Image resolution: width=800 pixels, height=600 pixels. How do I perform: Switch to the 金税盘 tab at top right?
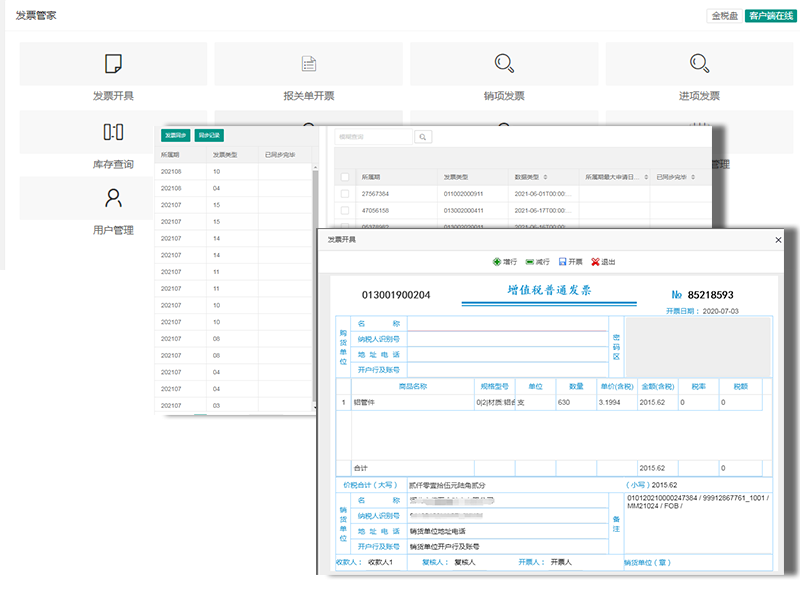(724, 16)
